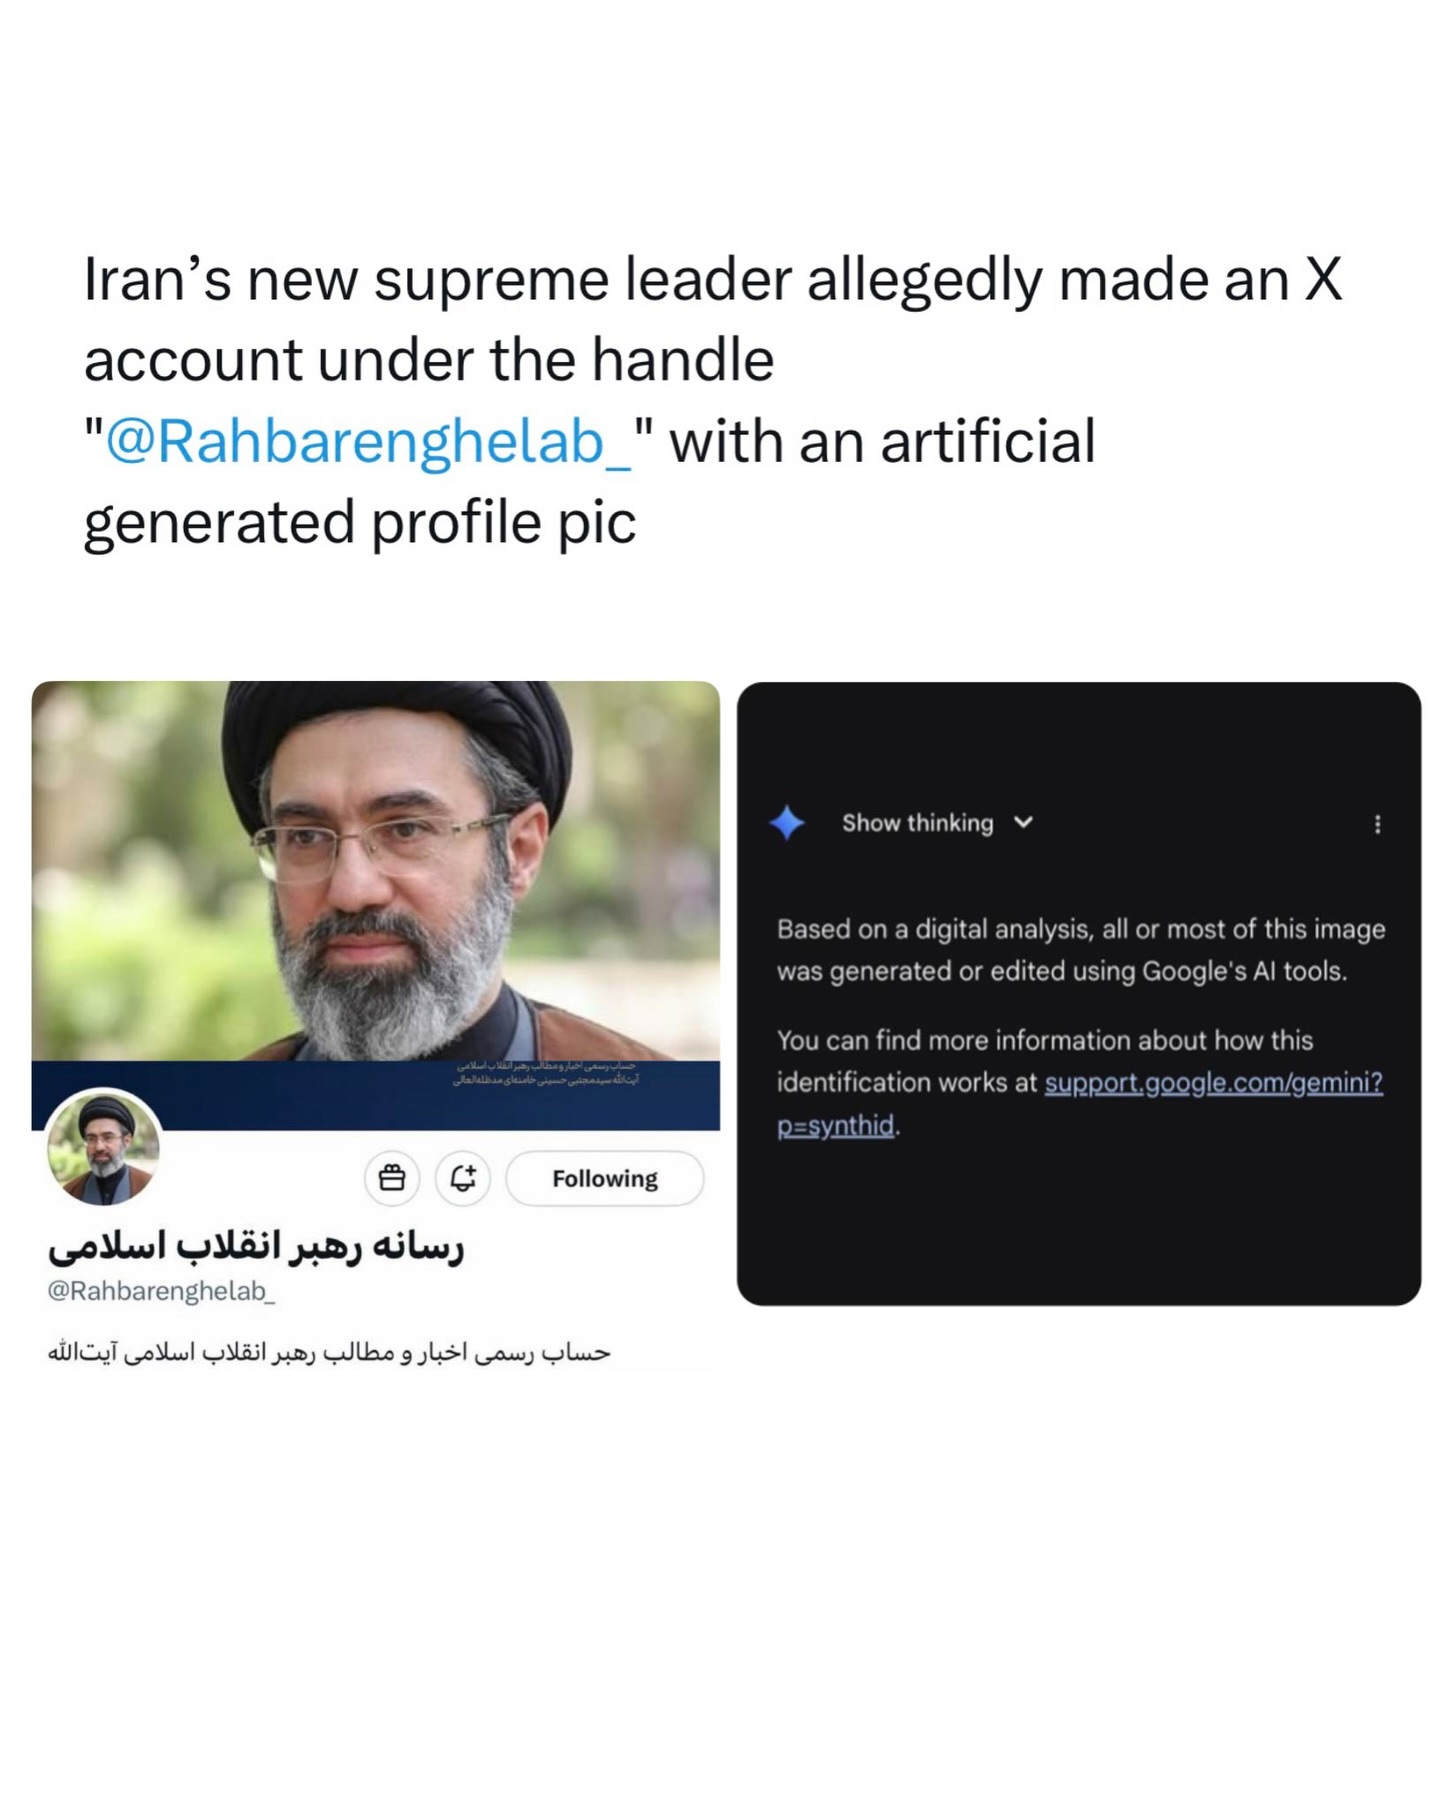Click the Persian caption on blue banner strip
This screenshot has height=1800, width=1440.
point(546,1073)
